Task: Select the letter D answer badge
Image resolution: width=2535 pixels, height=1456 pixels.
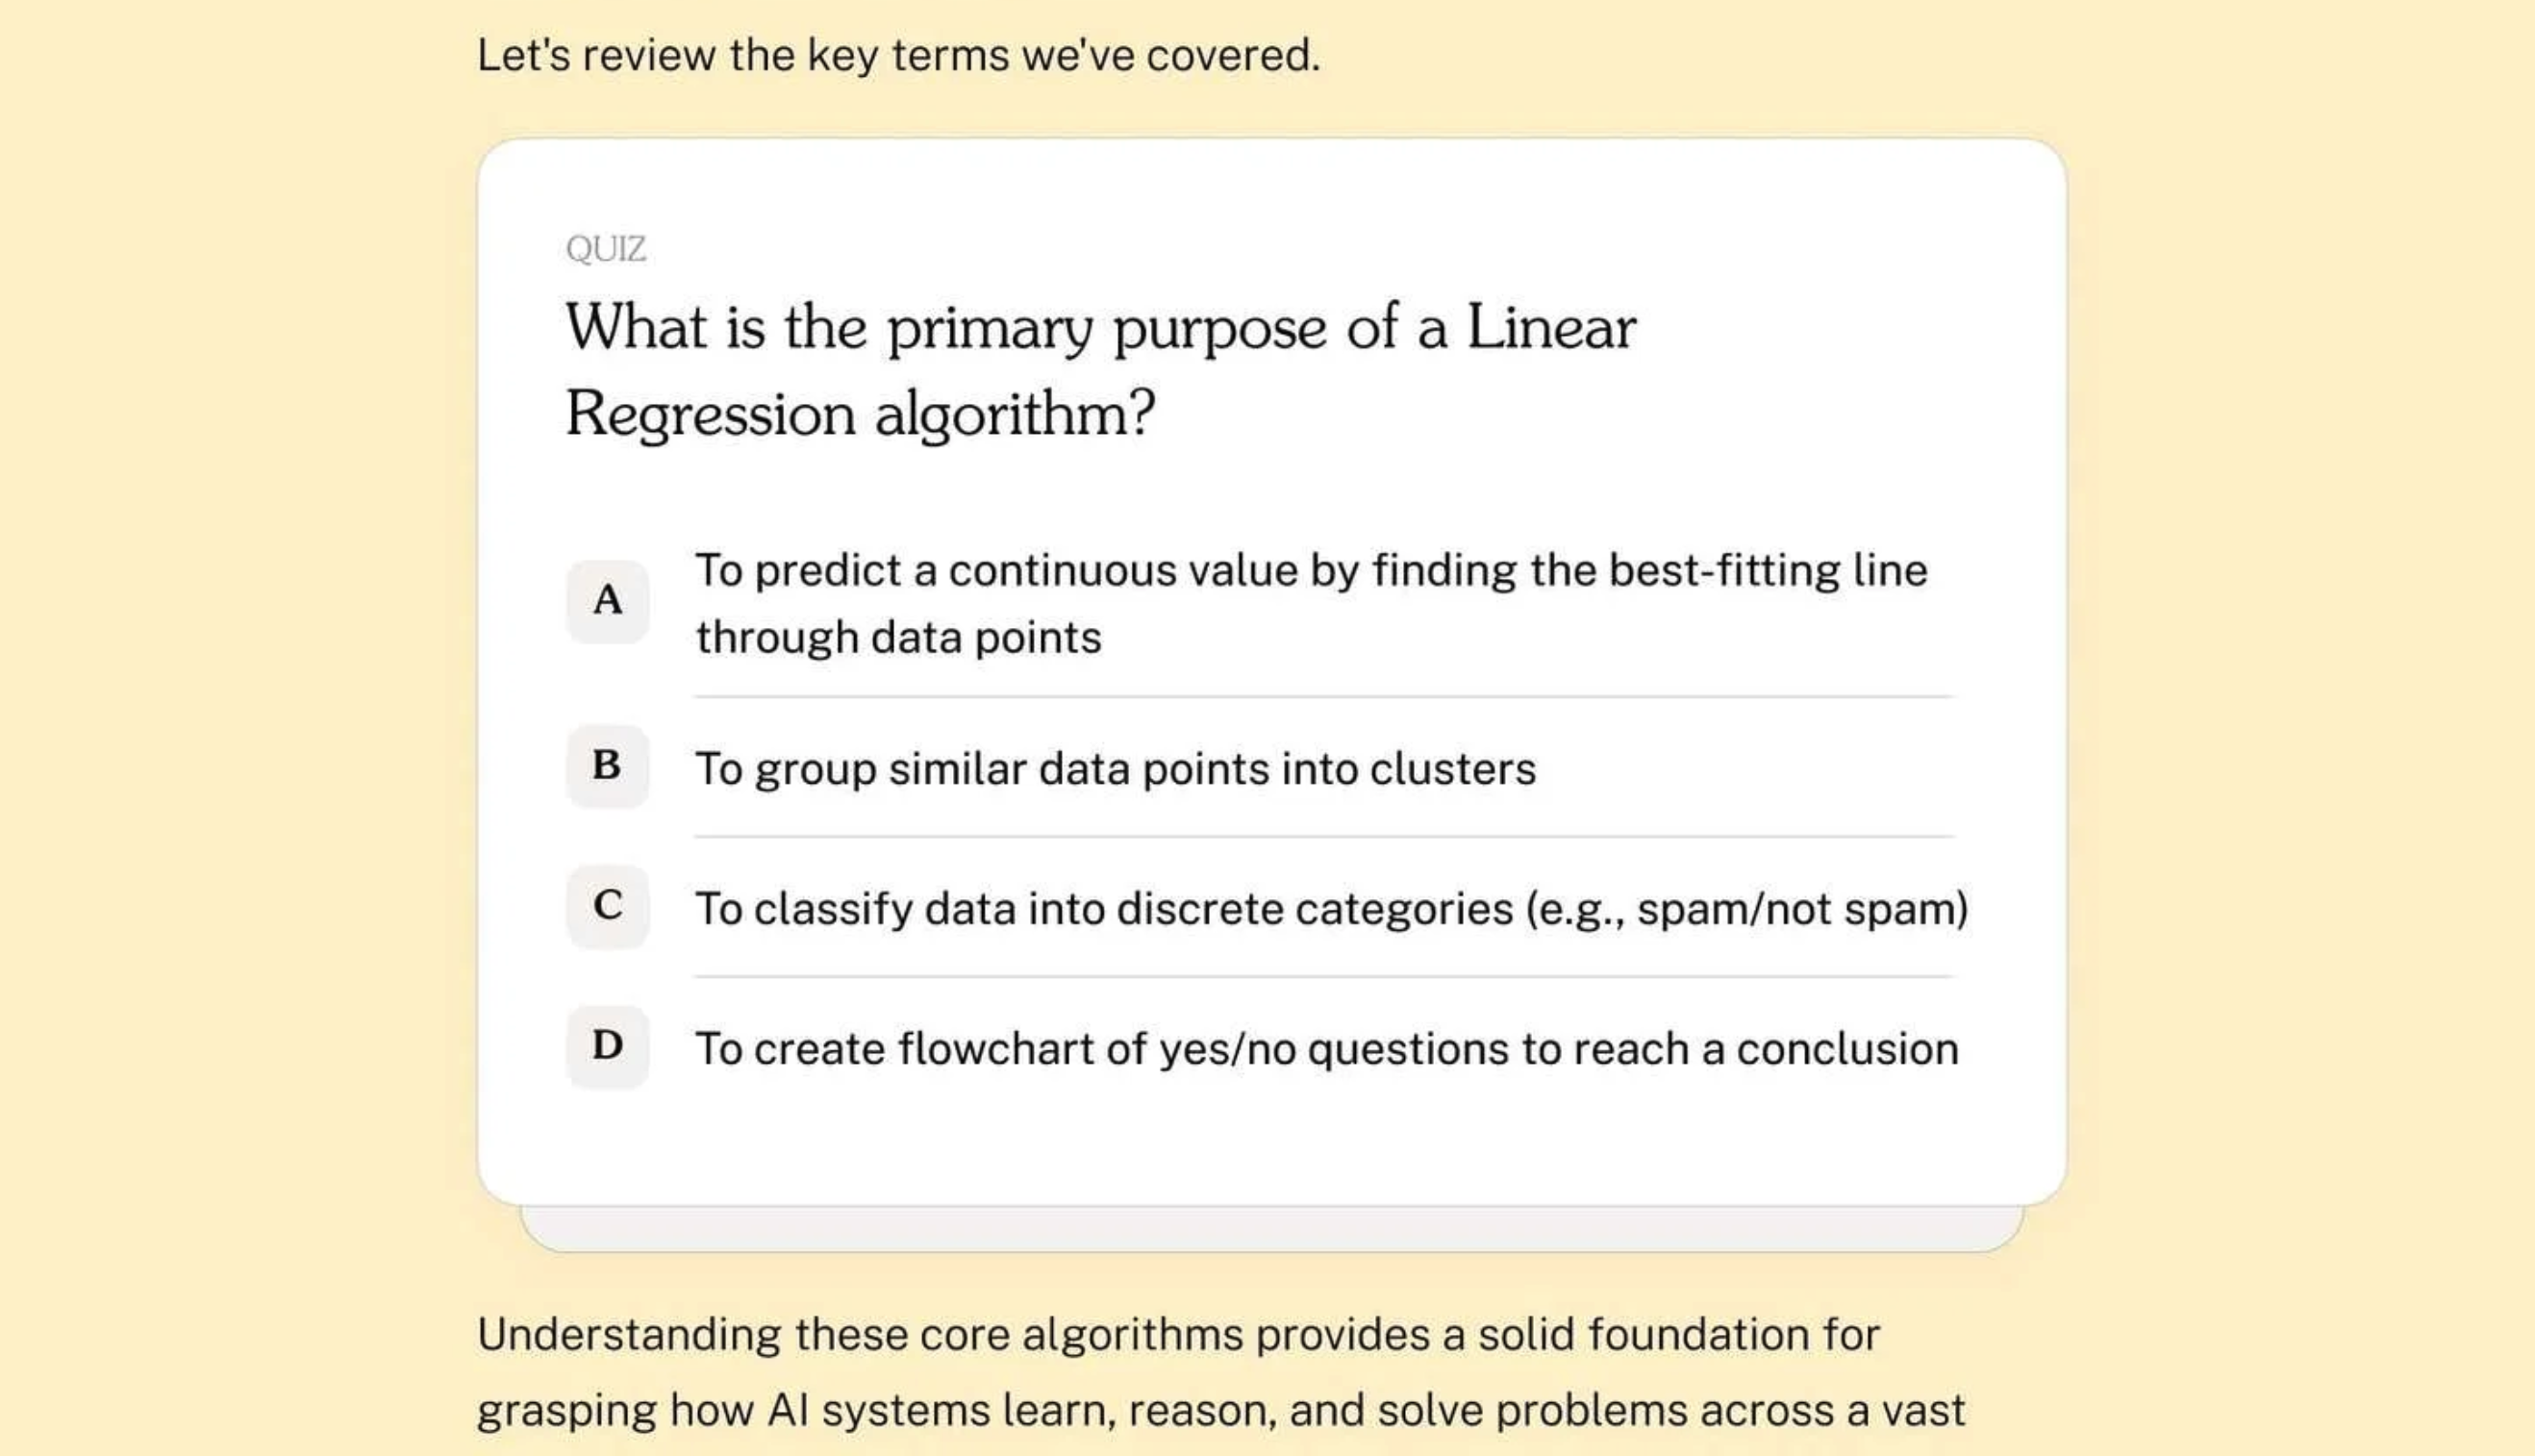Action: tap(607, 1046)
